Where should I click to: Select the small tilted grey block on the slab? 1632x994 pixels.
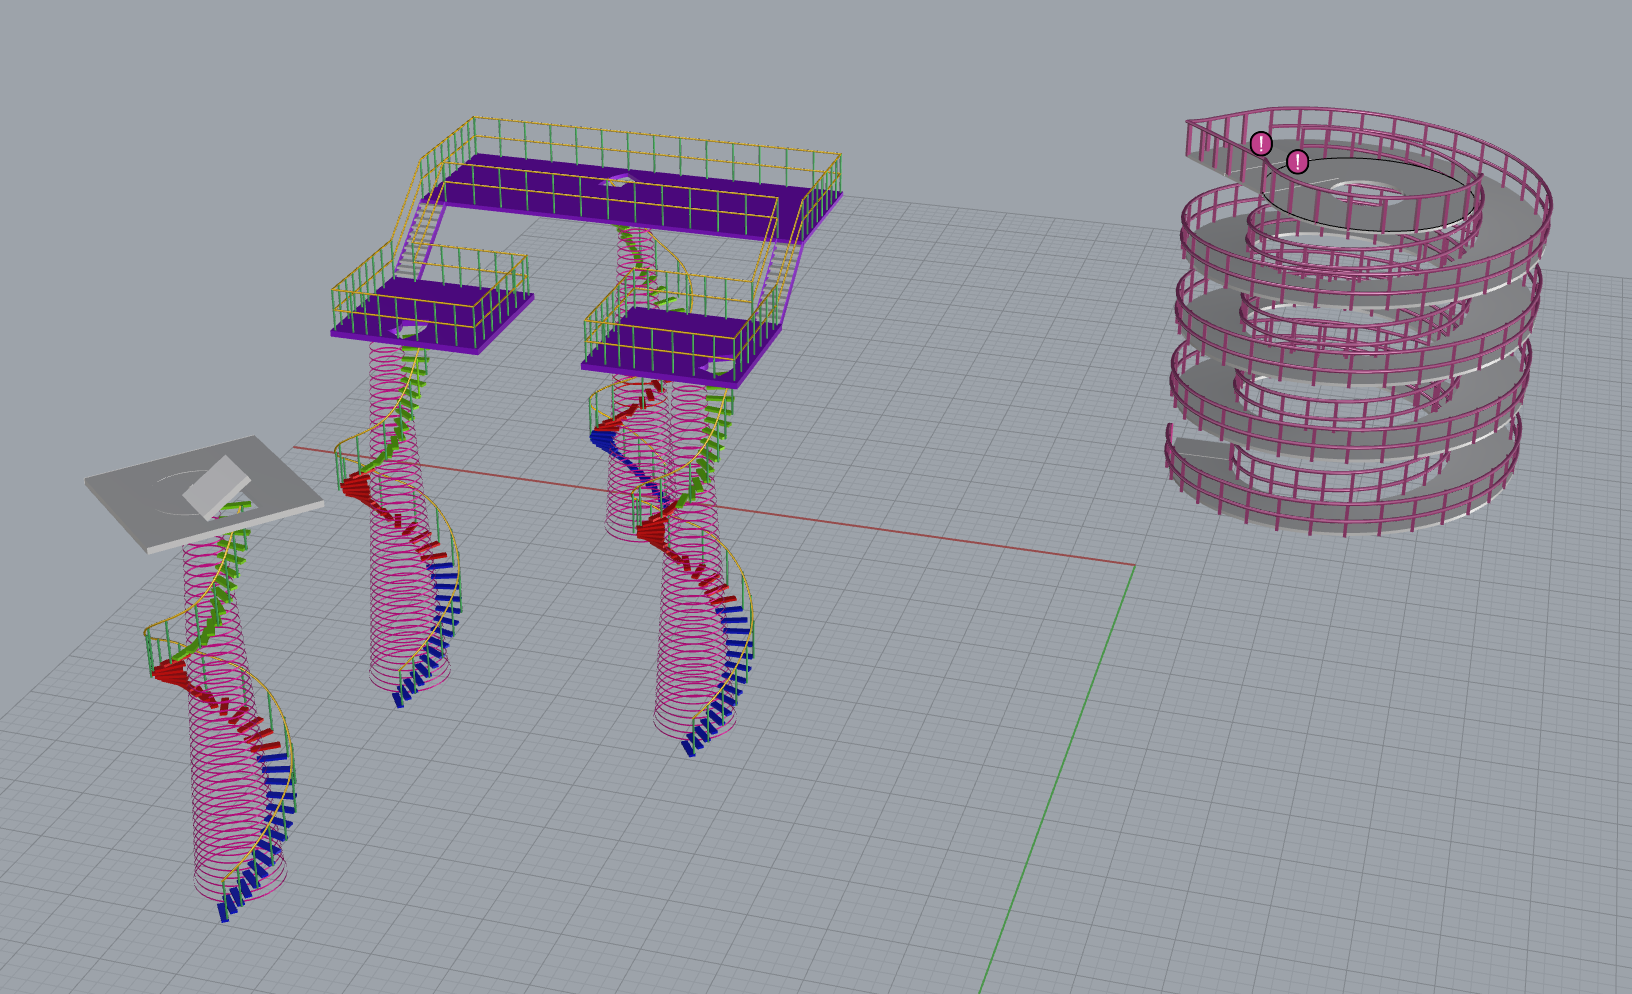click(217, 487)
